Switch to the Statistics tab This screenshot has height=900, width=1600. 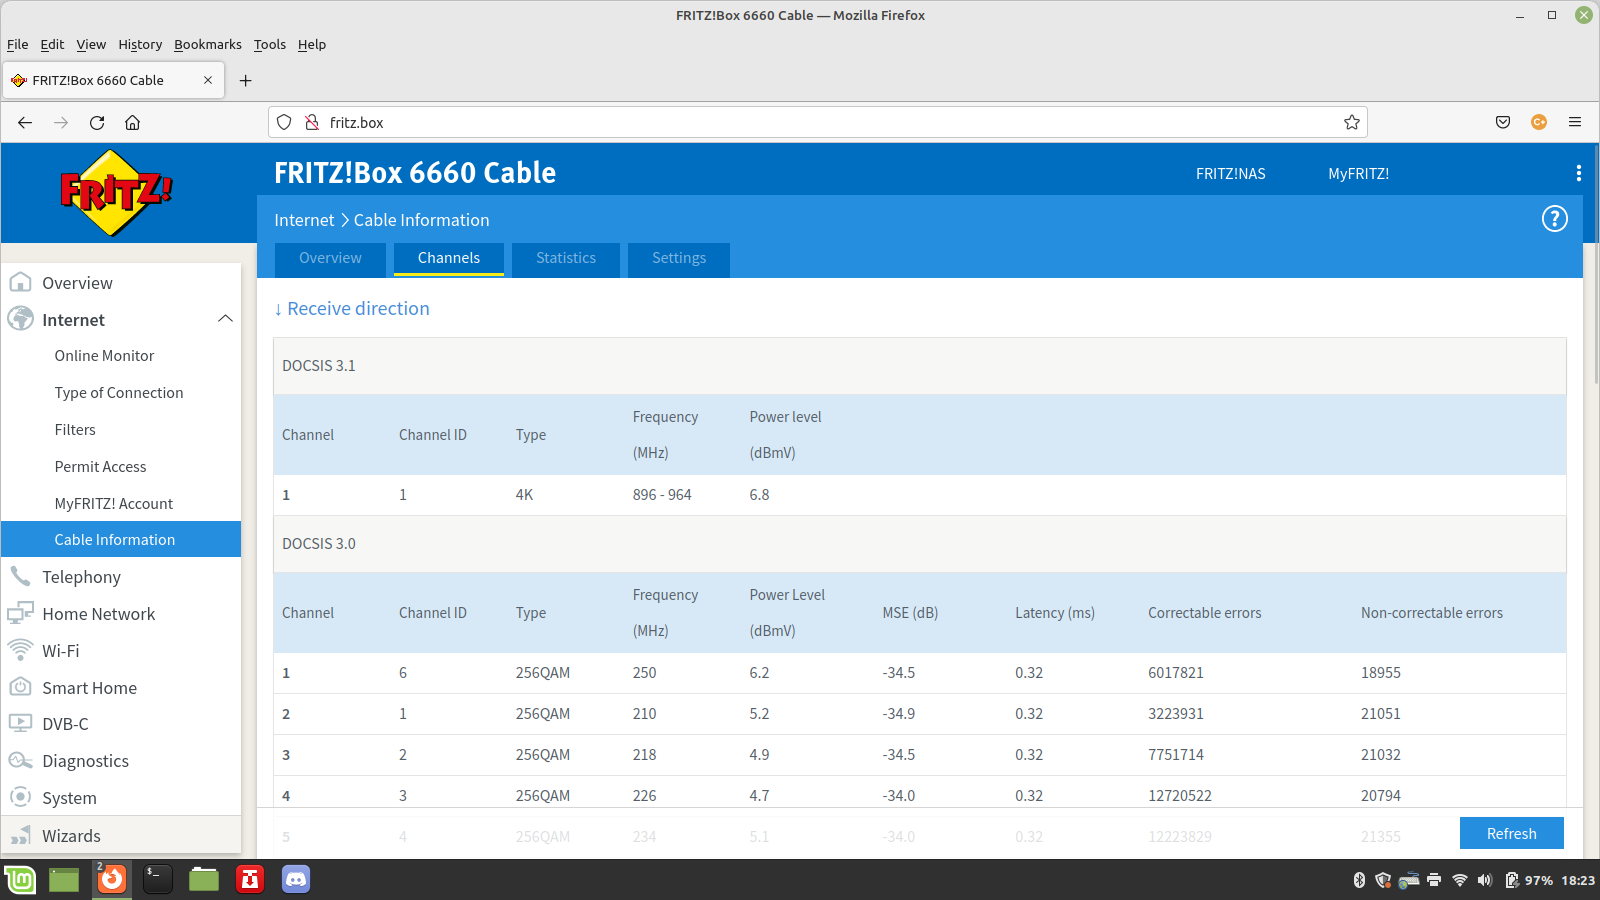click(x=566, y=258)
